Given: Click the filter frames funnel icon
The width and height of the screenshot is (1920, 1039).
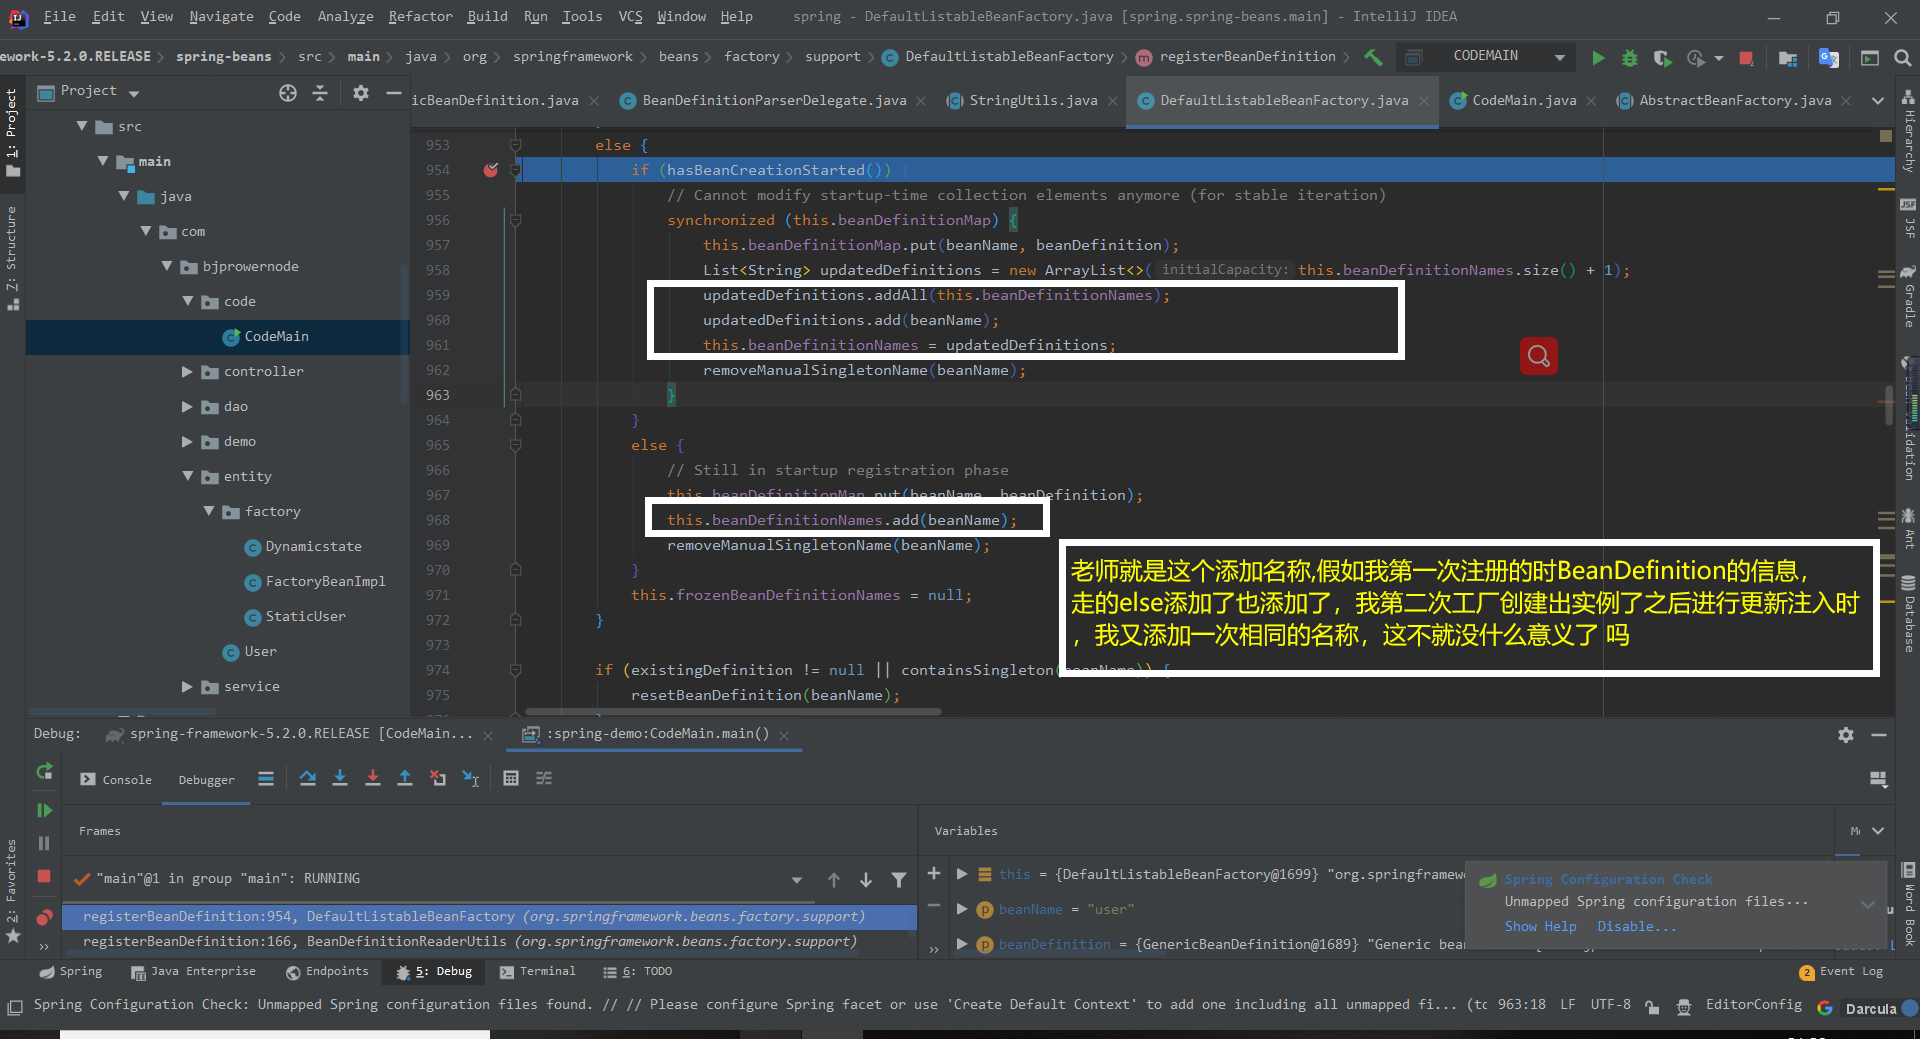Looking at the screenshot, I should click(x=899, y=879).
